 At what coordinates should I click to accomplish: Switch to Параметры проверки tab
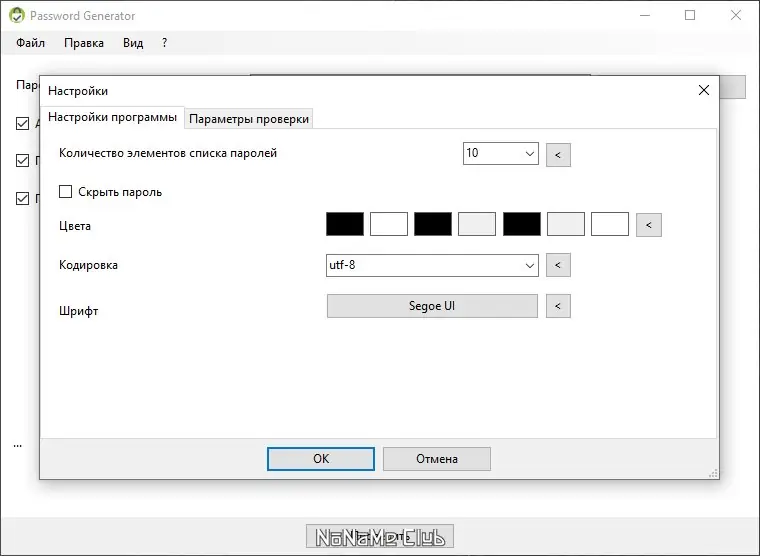click(x=249, y=119)
